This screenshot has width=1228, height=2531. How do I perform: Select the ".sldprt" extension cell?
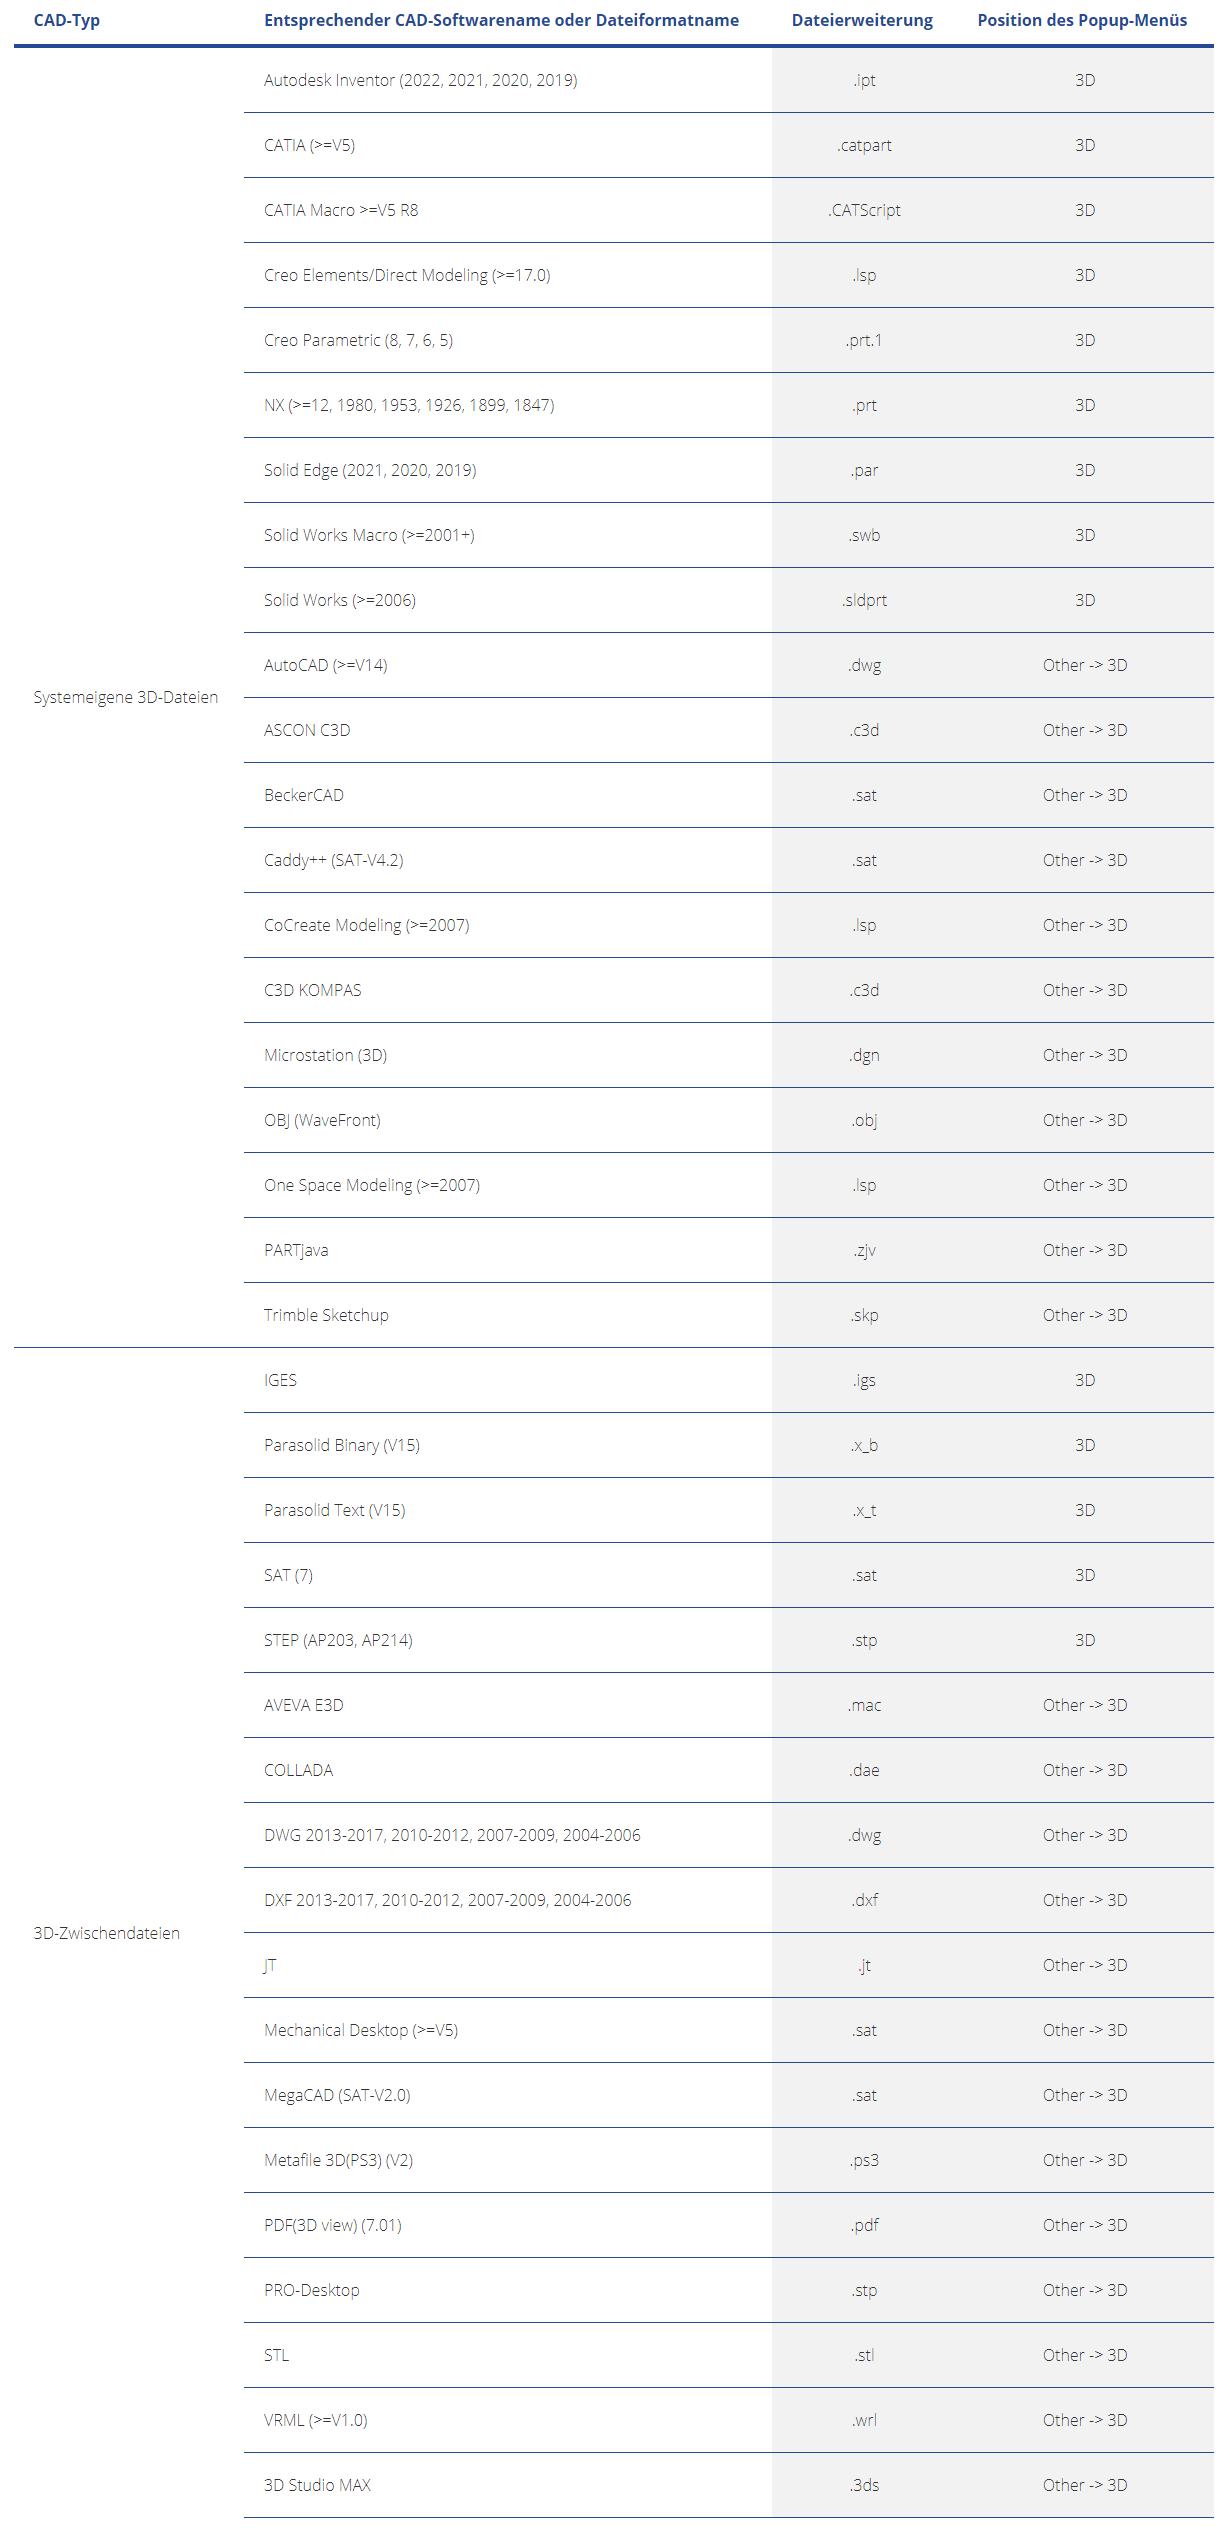[x=865, y=600]
